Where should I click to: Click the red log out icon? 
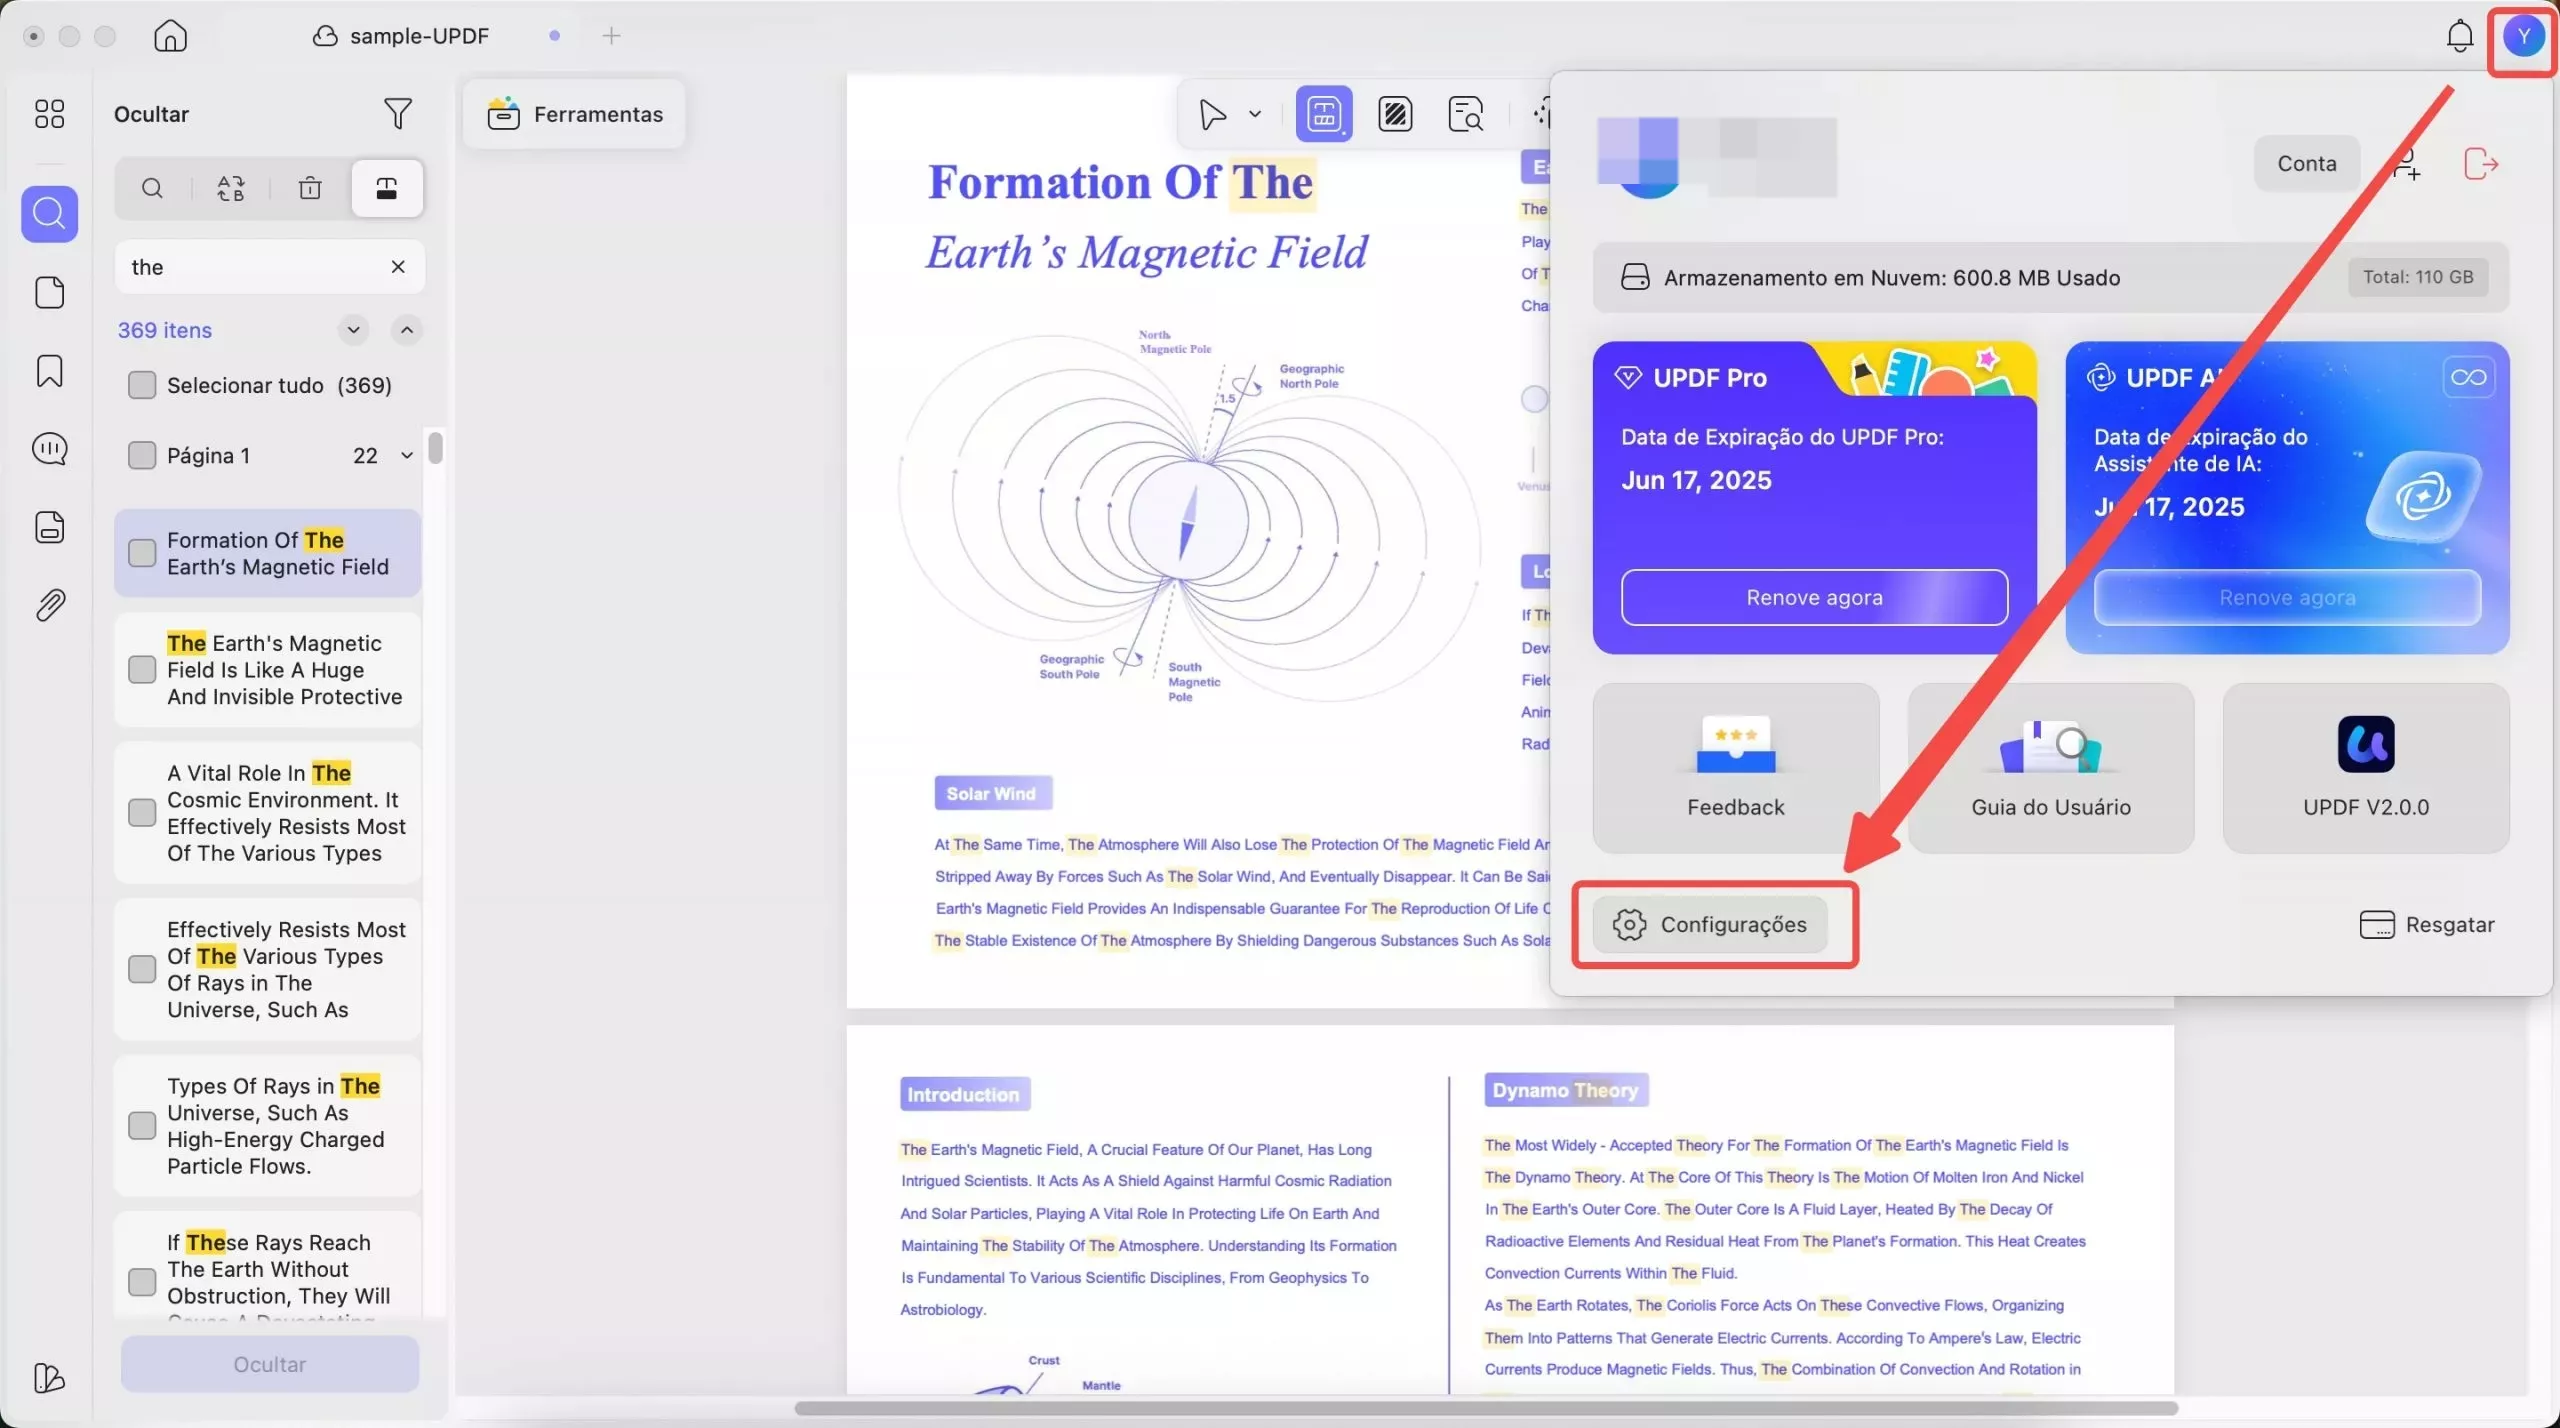[x=2480, y=163]
